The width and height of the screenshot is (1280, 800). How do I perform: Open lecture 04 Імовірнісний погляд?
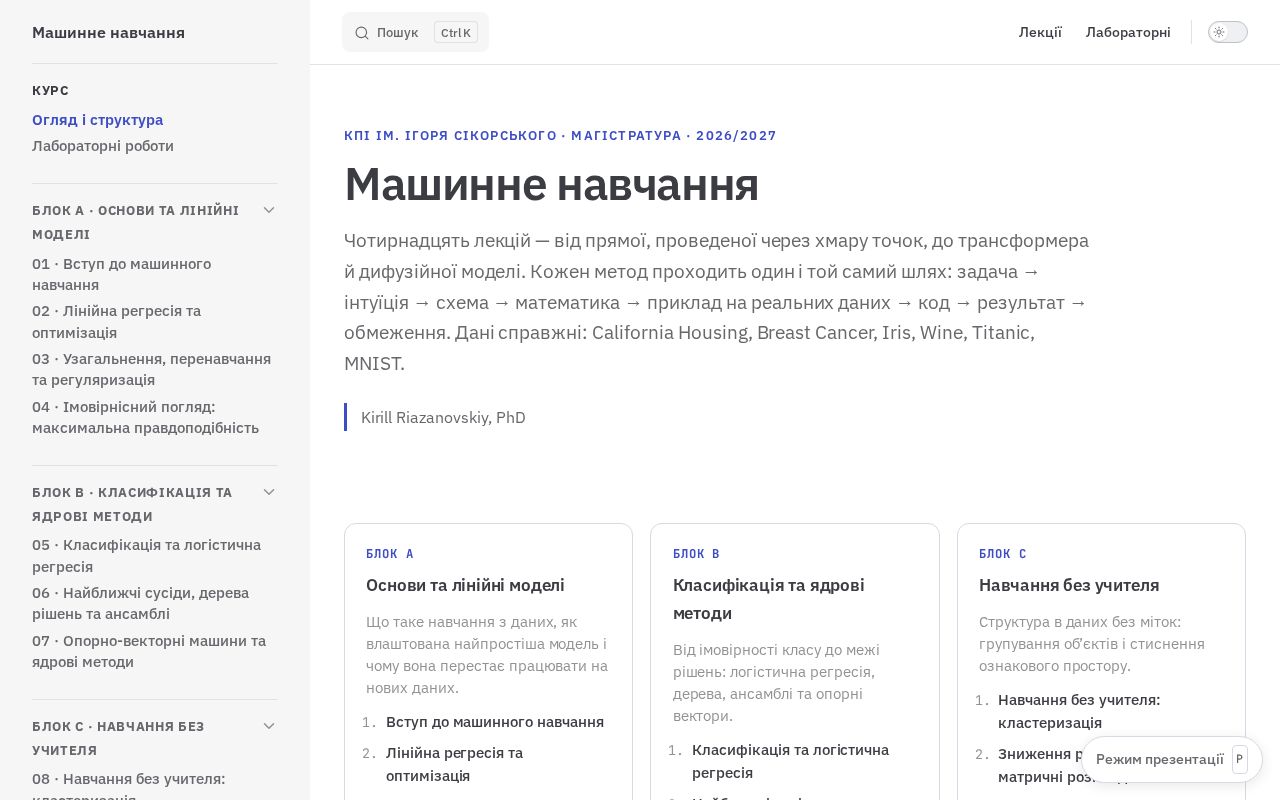pyautogui.click(x=146, y=417)
